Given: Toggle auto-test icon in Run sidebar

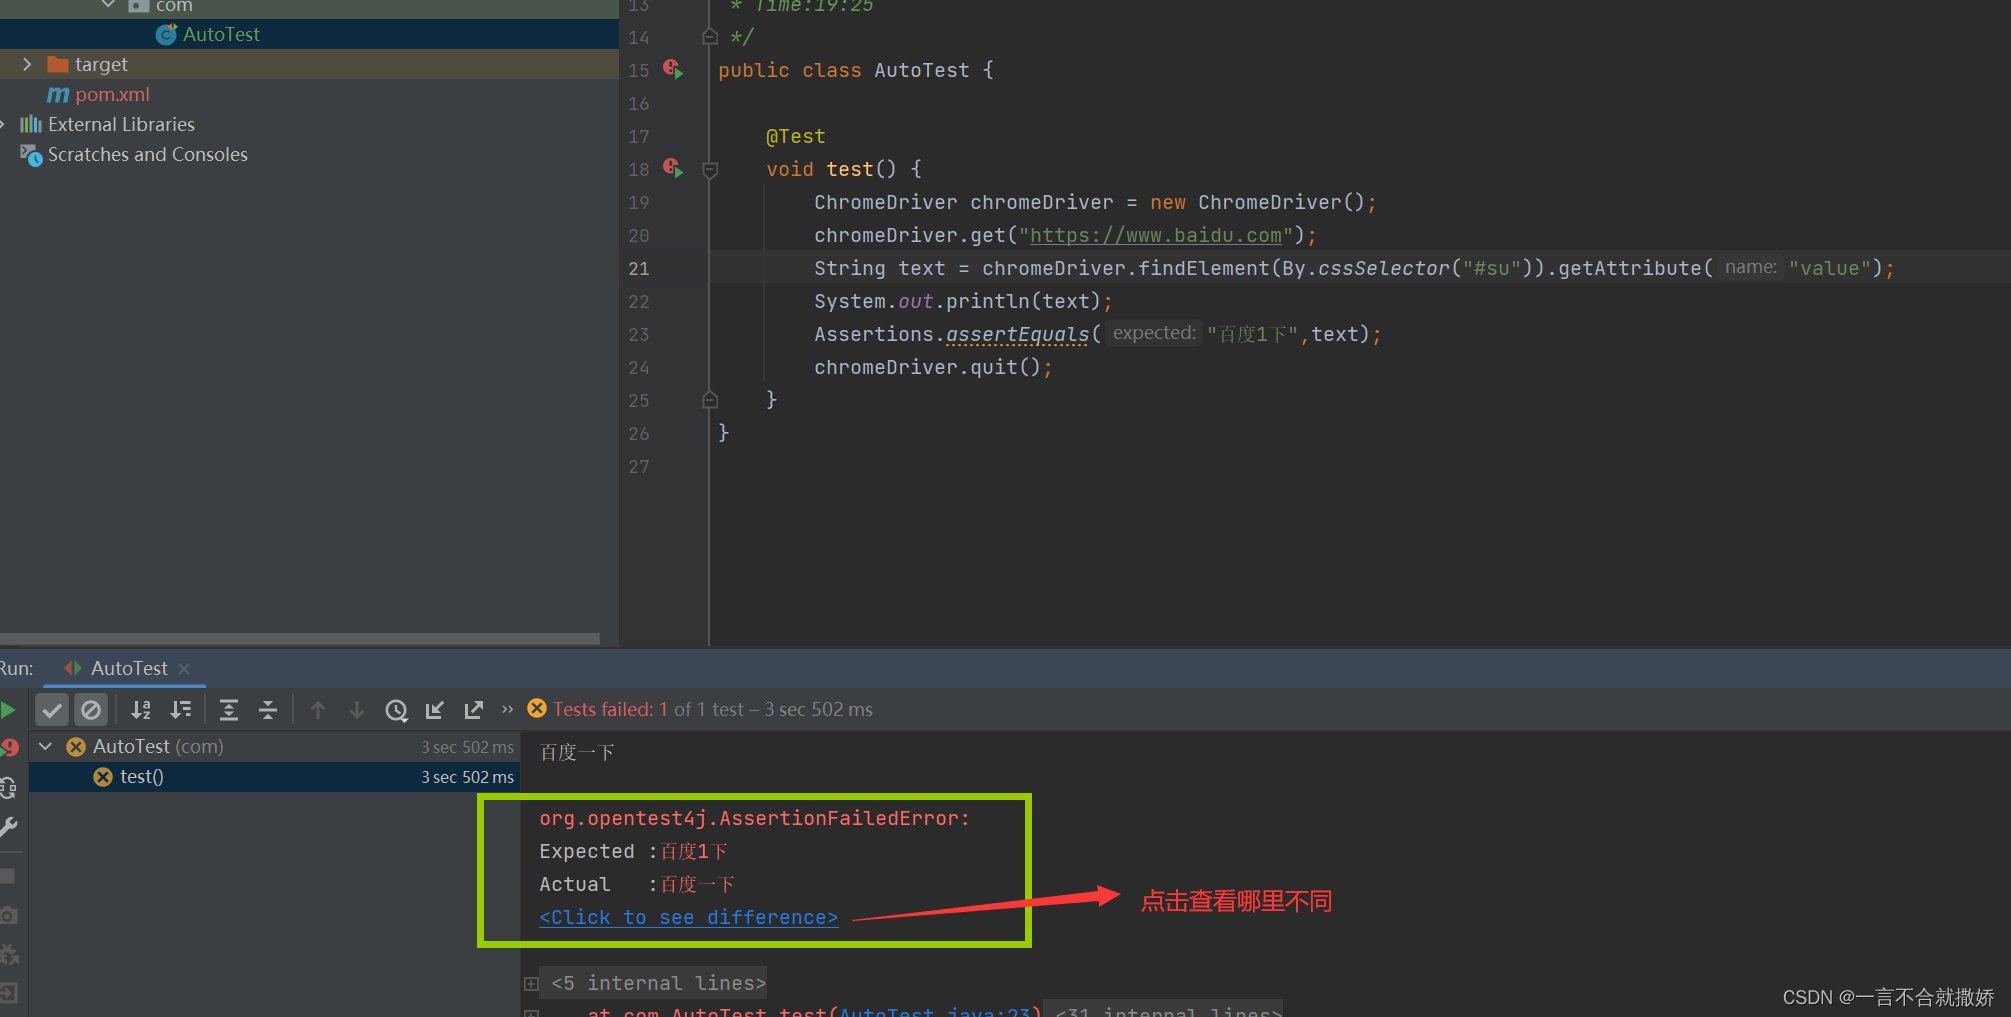Looking at the screenshot, I should point(8,788).
